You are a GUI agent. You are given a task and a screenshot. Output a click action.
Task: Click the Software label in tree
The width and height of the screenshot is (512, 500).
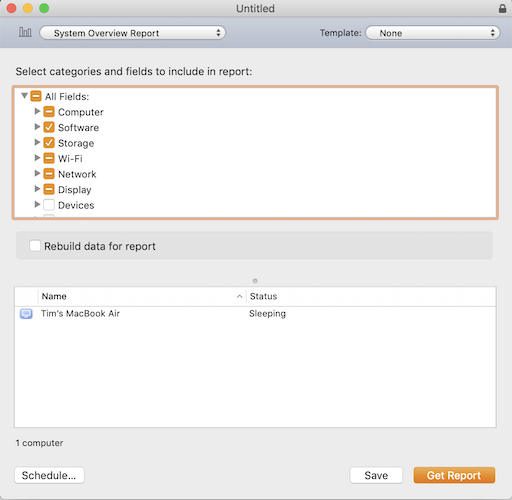click(x=78, y=128)
